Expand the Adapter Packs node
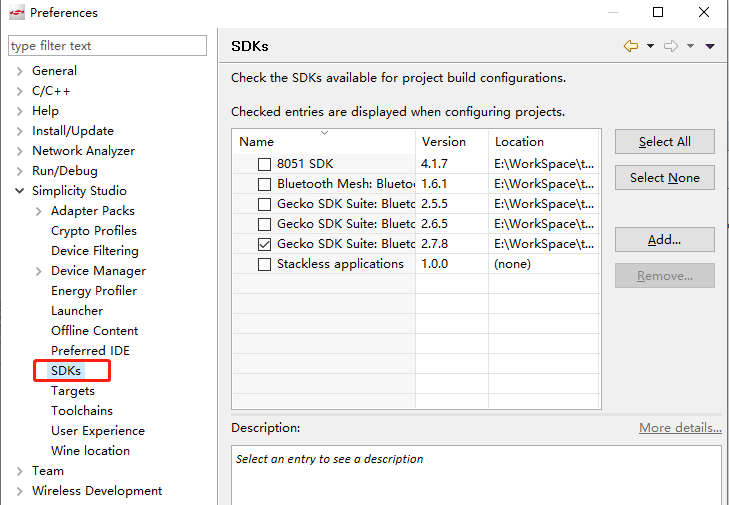This screenshot has width=729, height=505. point(39,211)
